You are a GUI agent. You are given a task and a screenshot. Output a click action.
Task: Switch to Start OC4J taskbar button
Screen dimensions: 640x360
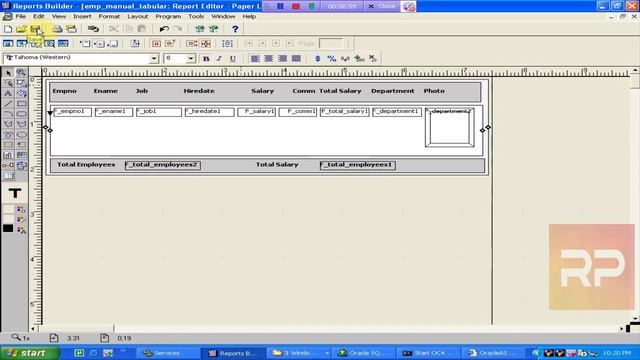[428, 353]
